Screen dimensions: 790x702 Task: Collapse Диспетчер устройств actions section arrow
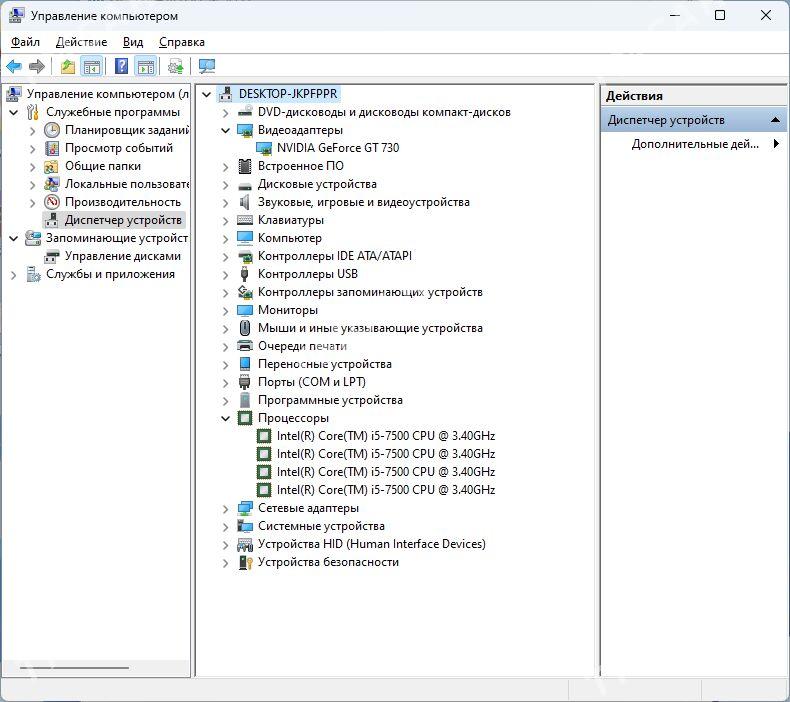tap(775, 120)
